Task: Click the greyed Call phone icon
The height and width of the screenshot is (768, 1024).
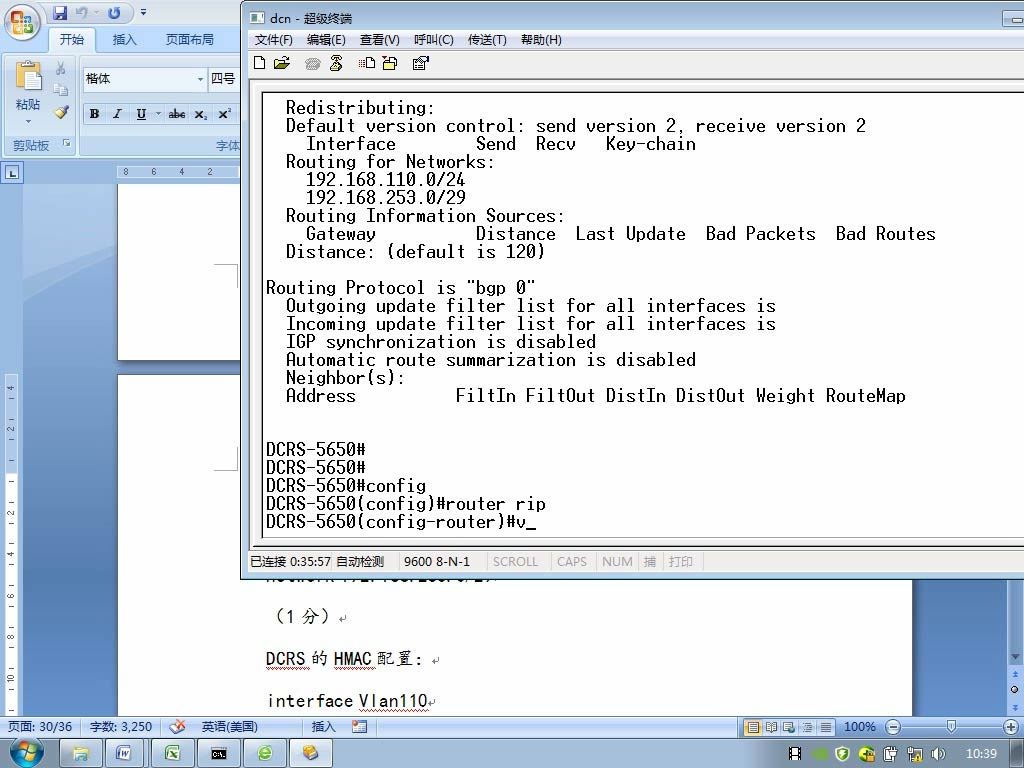Action: click(313, 63)
